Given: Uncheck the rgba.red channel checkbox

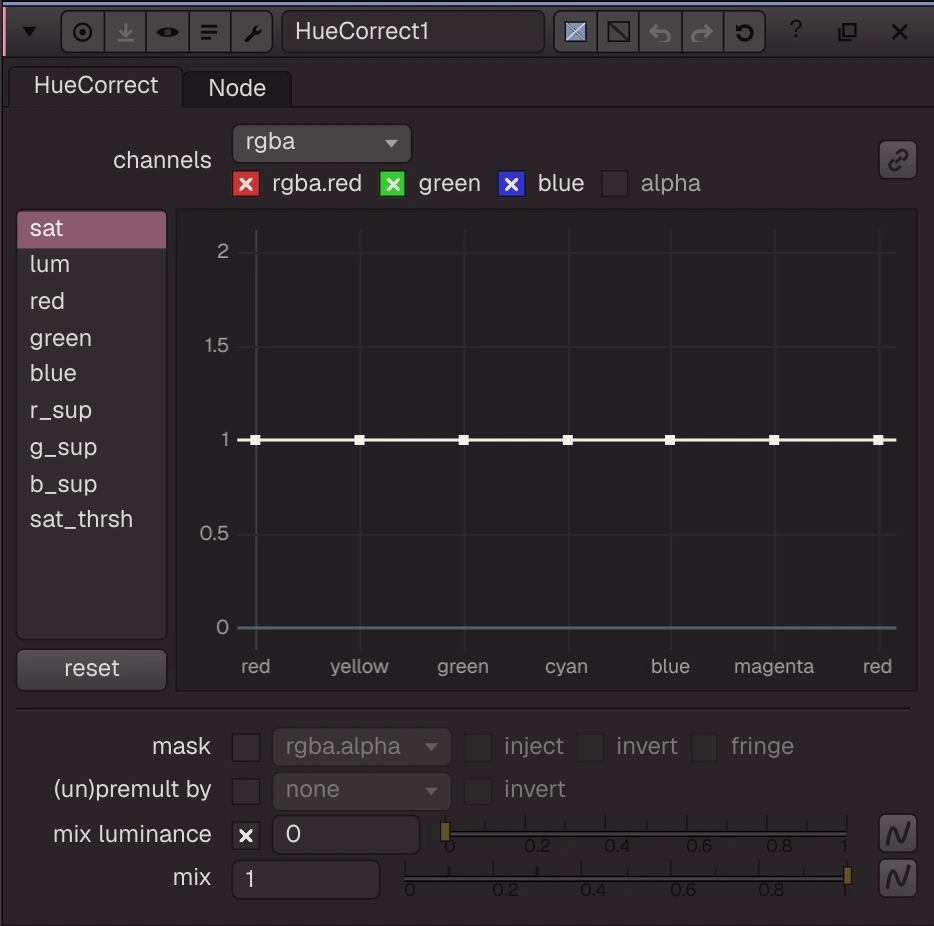Looking at the screenshot, I should (x=246, y=183).
